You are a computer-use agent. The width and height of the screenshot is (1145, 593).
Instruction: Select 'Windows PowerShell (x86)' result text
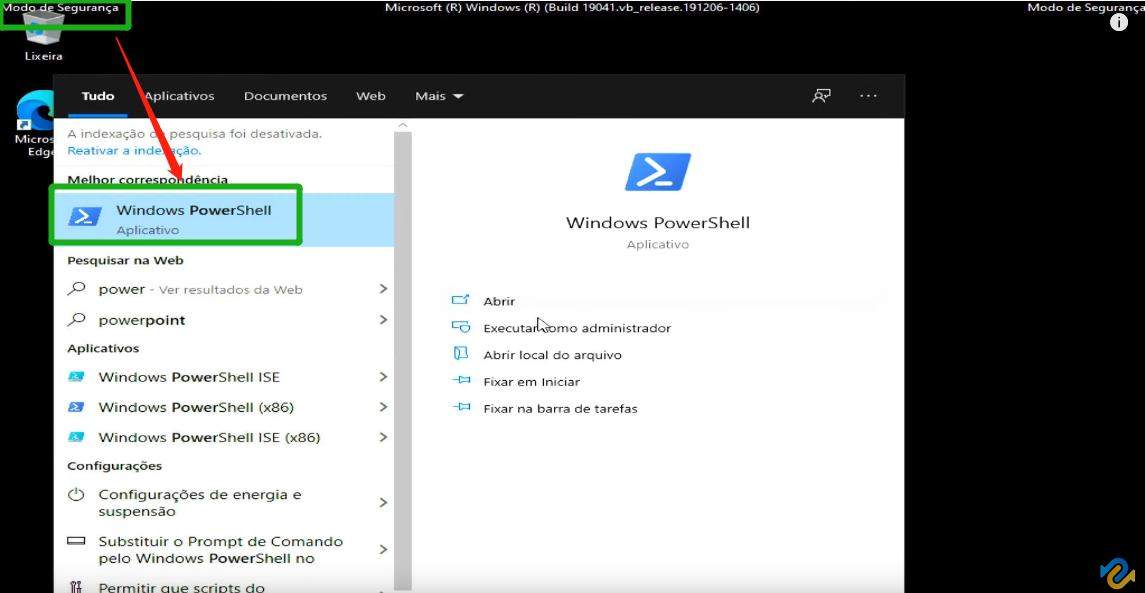coord(196,407)
